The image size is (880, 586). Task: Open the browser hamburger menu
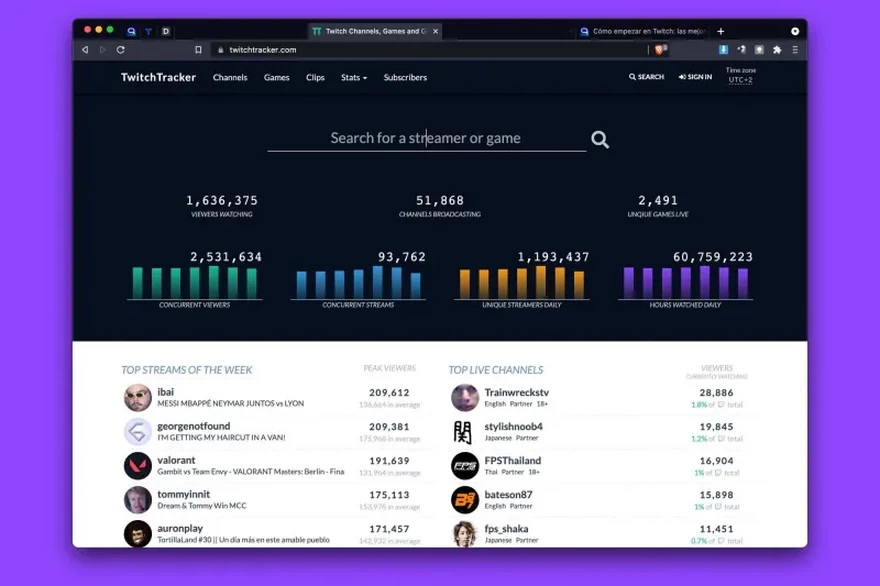[795, 50]
